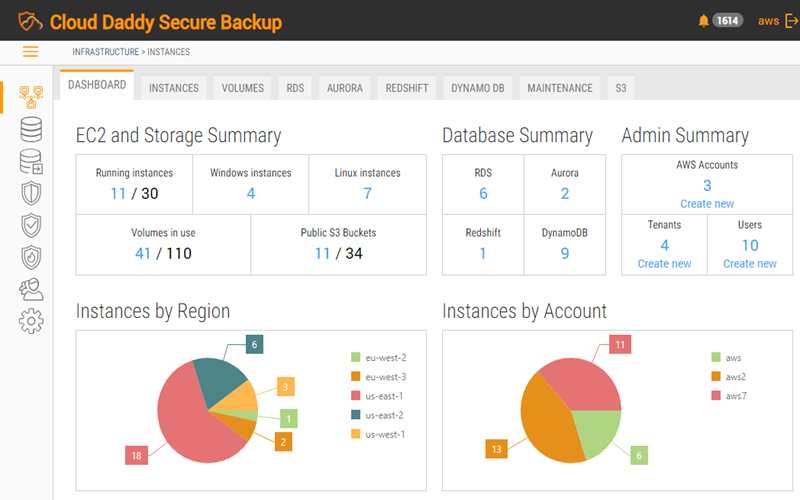Open the RDS tab
Screen dimensions: 800x500
coord(295,88)
